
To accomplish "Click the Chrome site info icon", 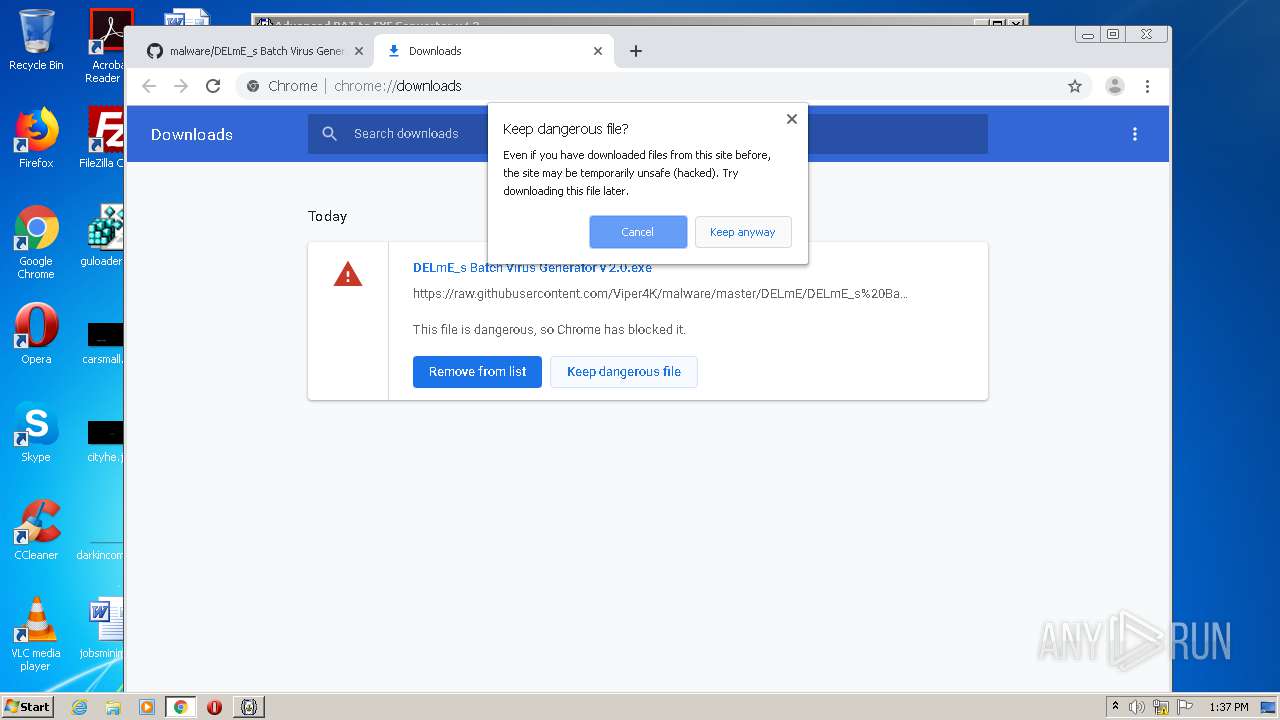I will pos(253,86).
